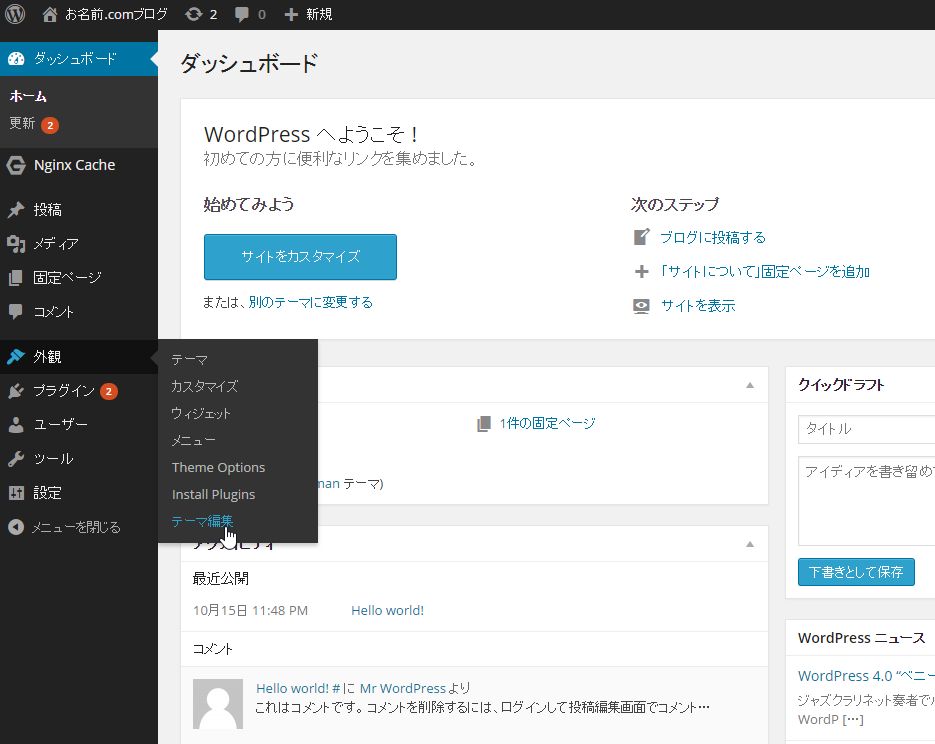Open Theme Options in the submenu
This screenshot has height=744, width=935.
[x=218, y=467]
